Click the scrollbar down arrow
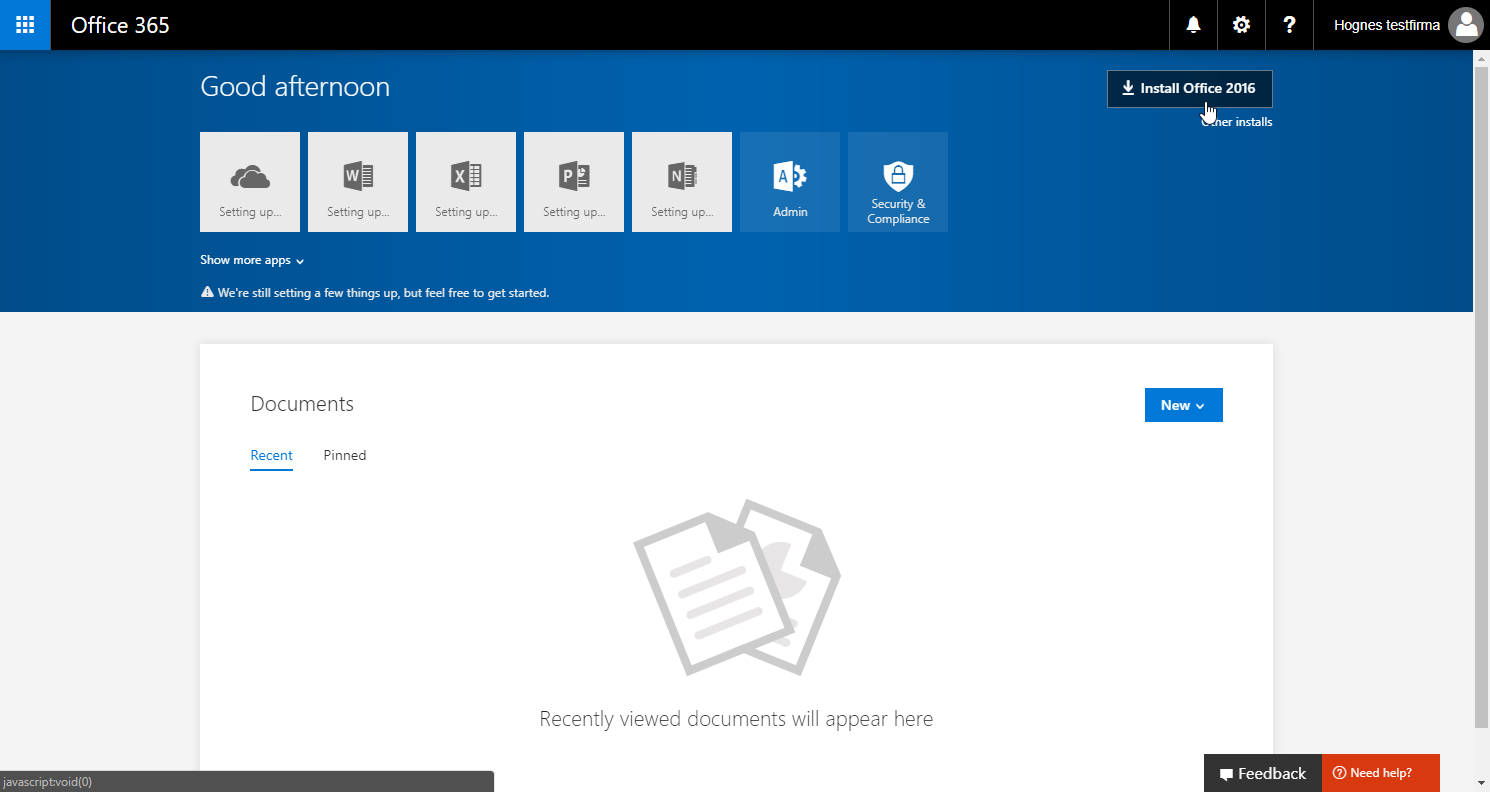This screenshot has width=1490, height=792. pyautogui.click(x=1481, y=782)
